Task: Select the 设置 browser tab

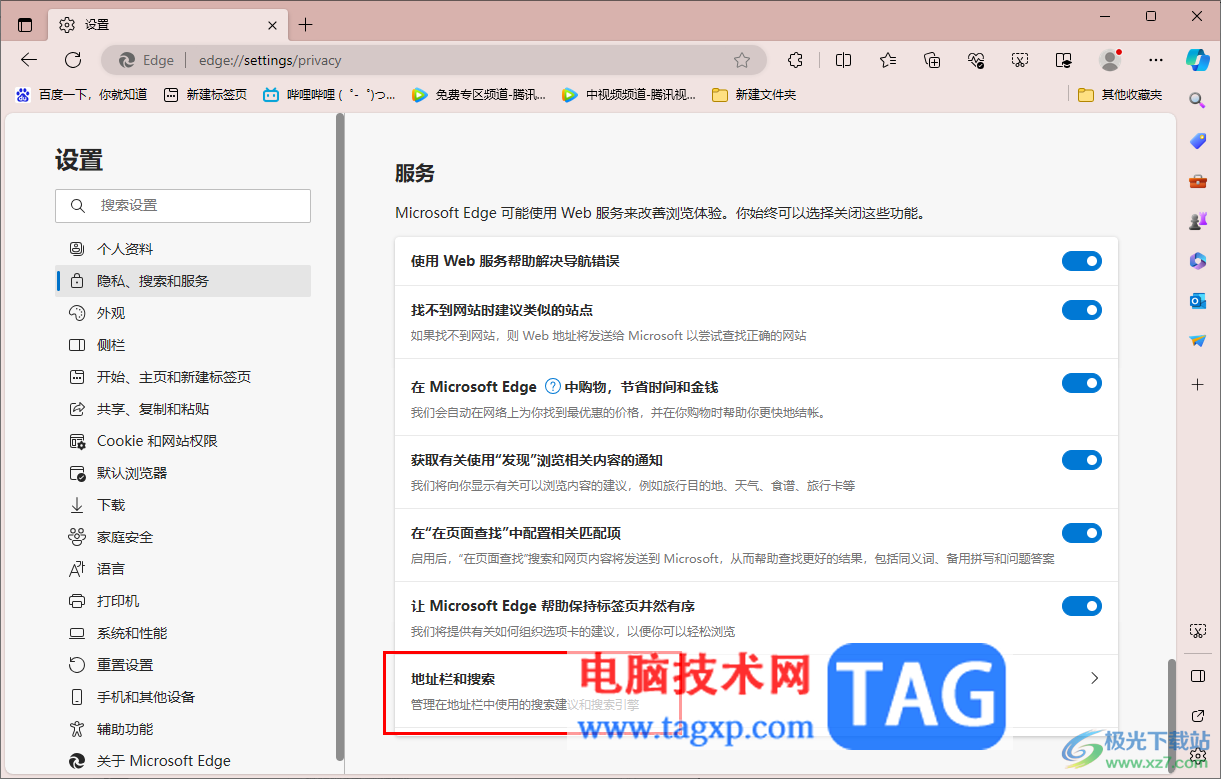Action: click(x=168, y=25)
